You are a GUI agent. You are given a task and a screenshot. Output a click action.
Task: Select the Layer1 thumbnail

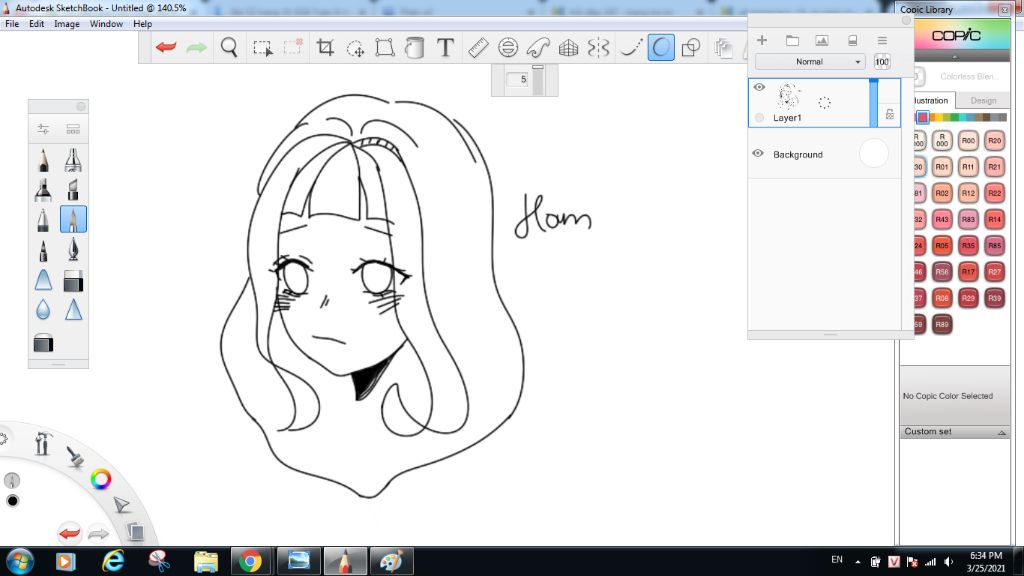pyautogui.click(x=788, y=97)
